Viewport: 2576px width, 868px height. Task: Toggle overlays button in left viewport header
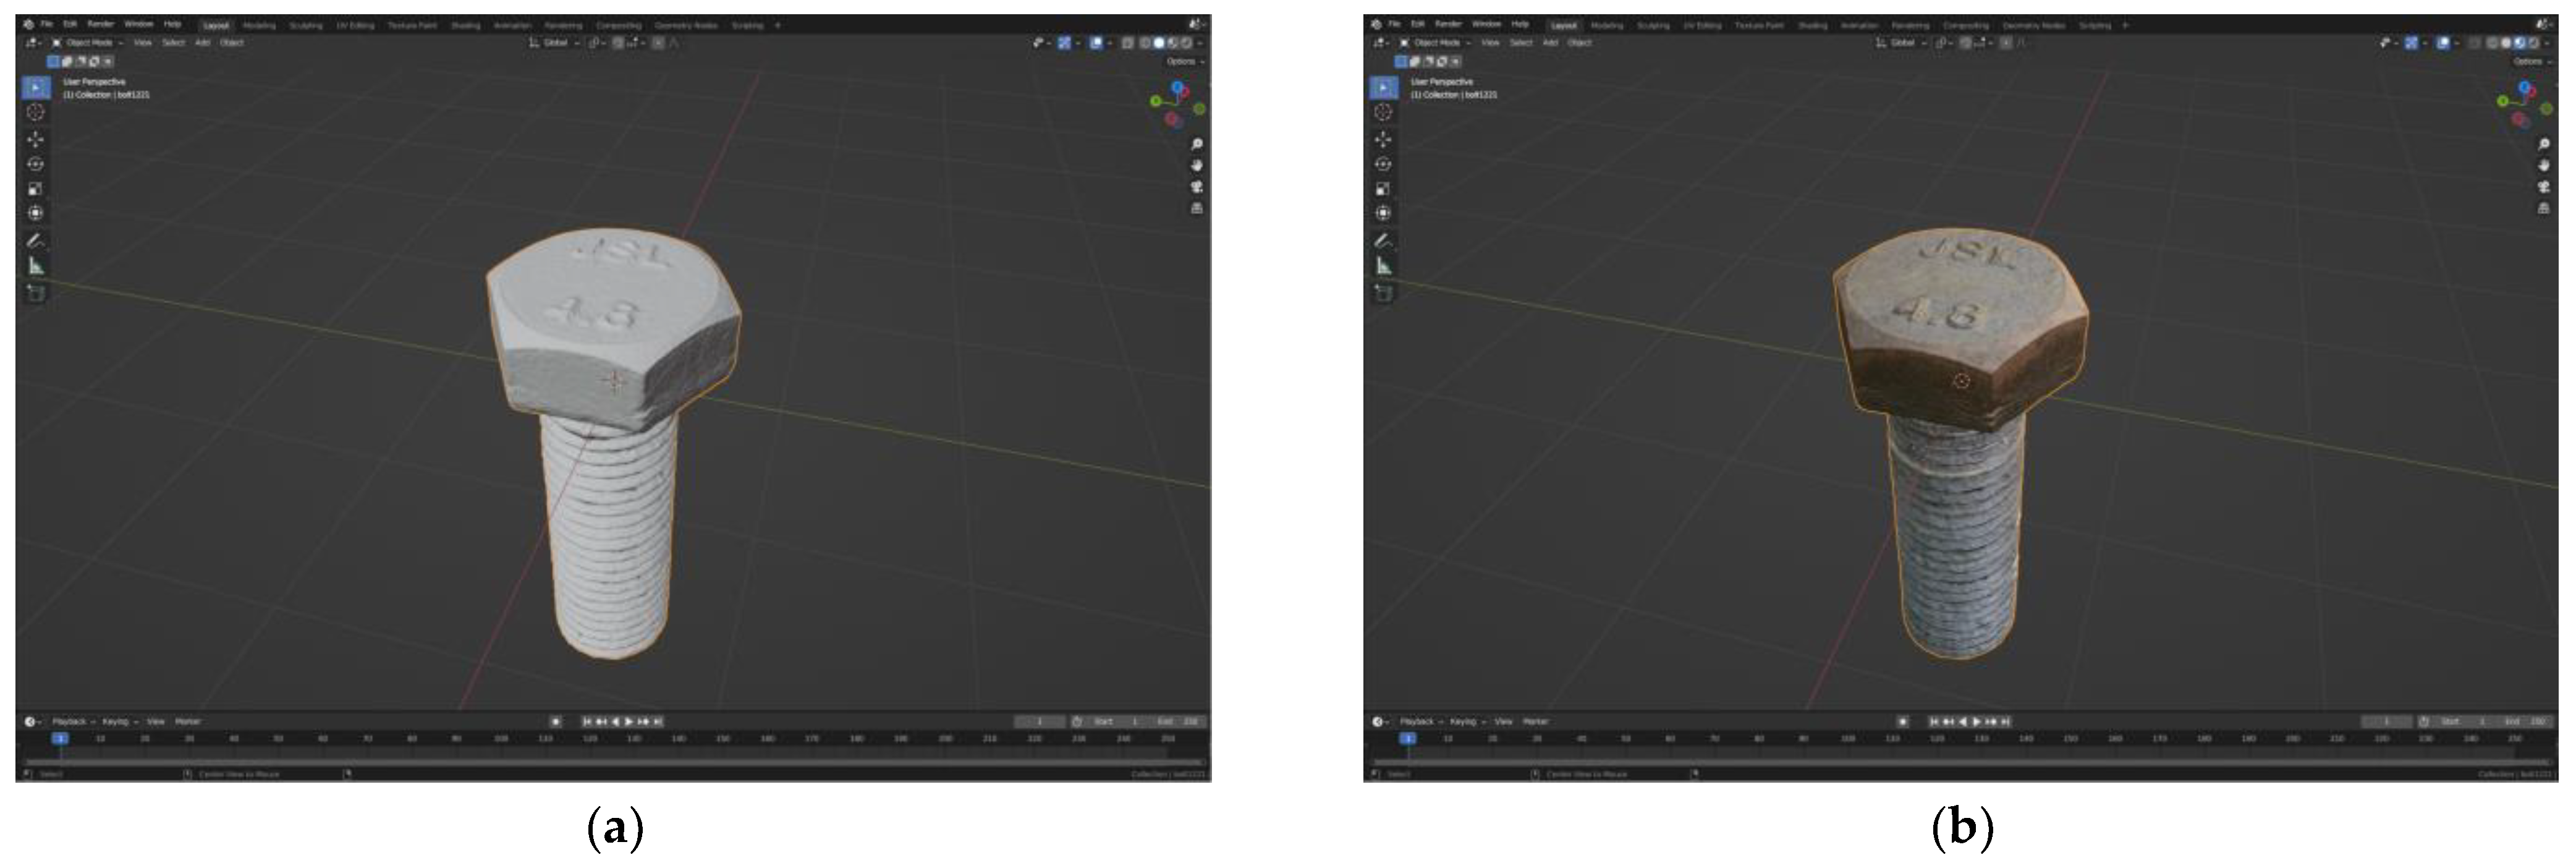[1096, 43]
